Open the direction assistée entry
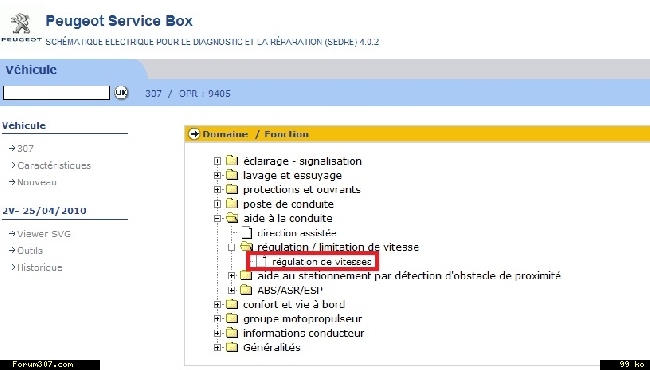650x370 pixels. click(297, 233)
